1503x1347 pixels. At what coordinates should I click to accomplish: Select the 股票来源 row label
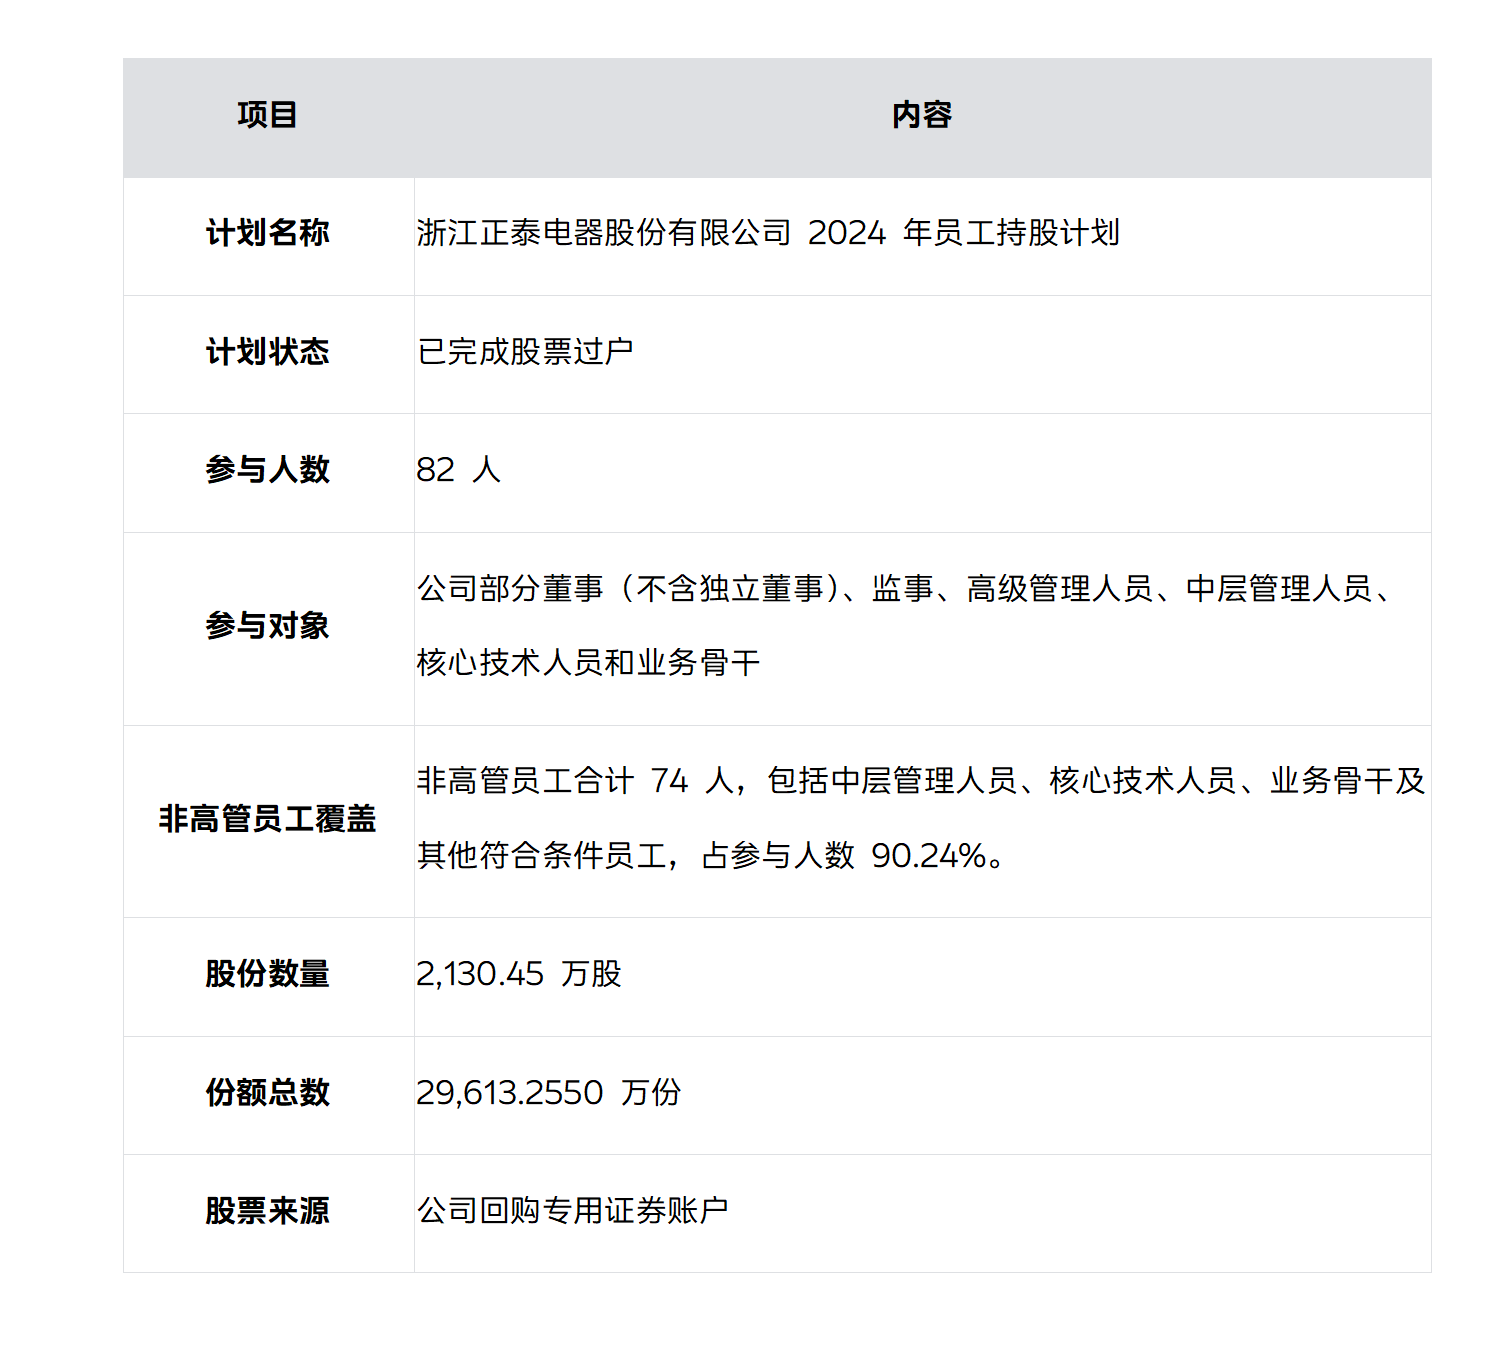click(x=267, y=1211)
